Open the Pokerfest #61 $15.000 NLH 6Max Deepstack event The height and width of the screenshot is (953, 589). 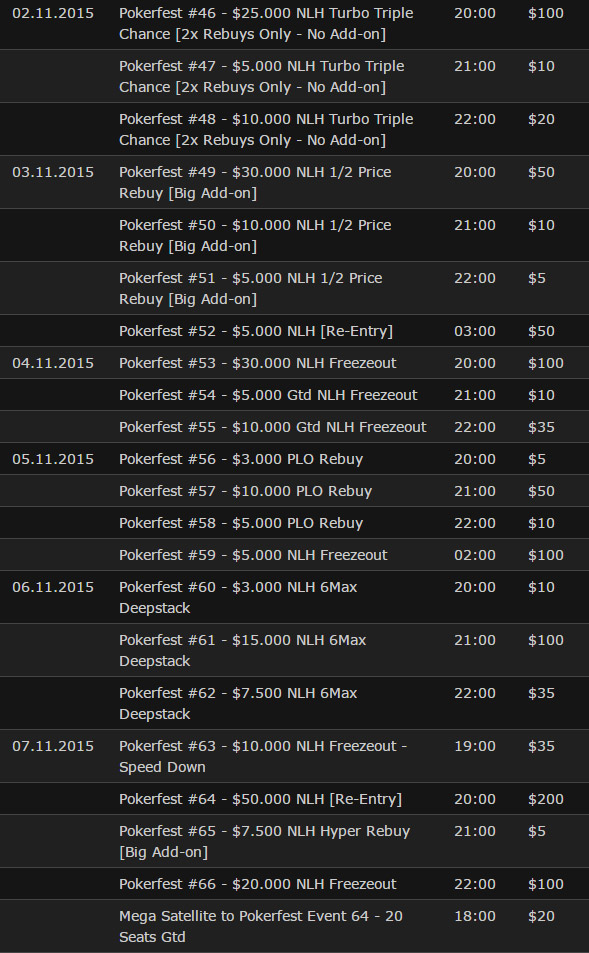[x=243, y=650]
